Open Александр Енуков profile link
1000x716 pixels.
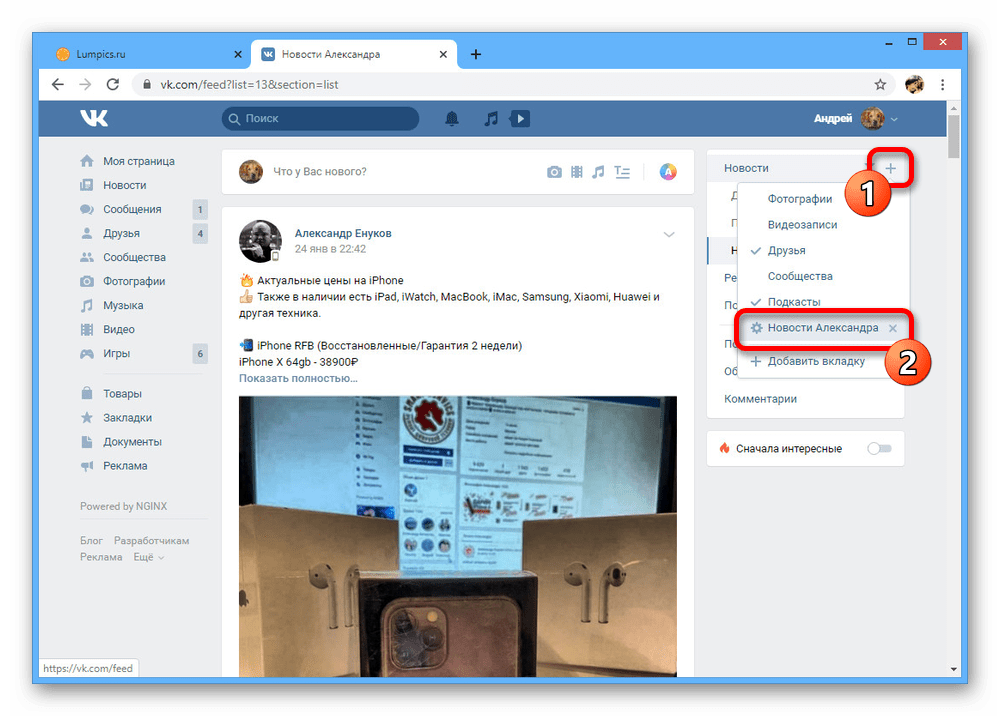coord(343,233)
